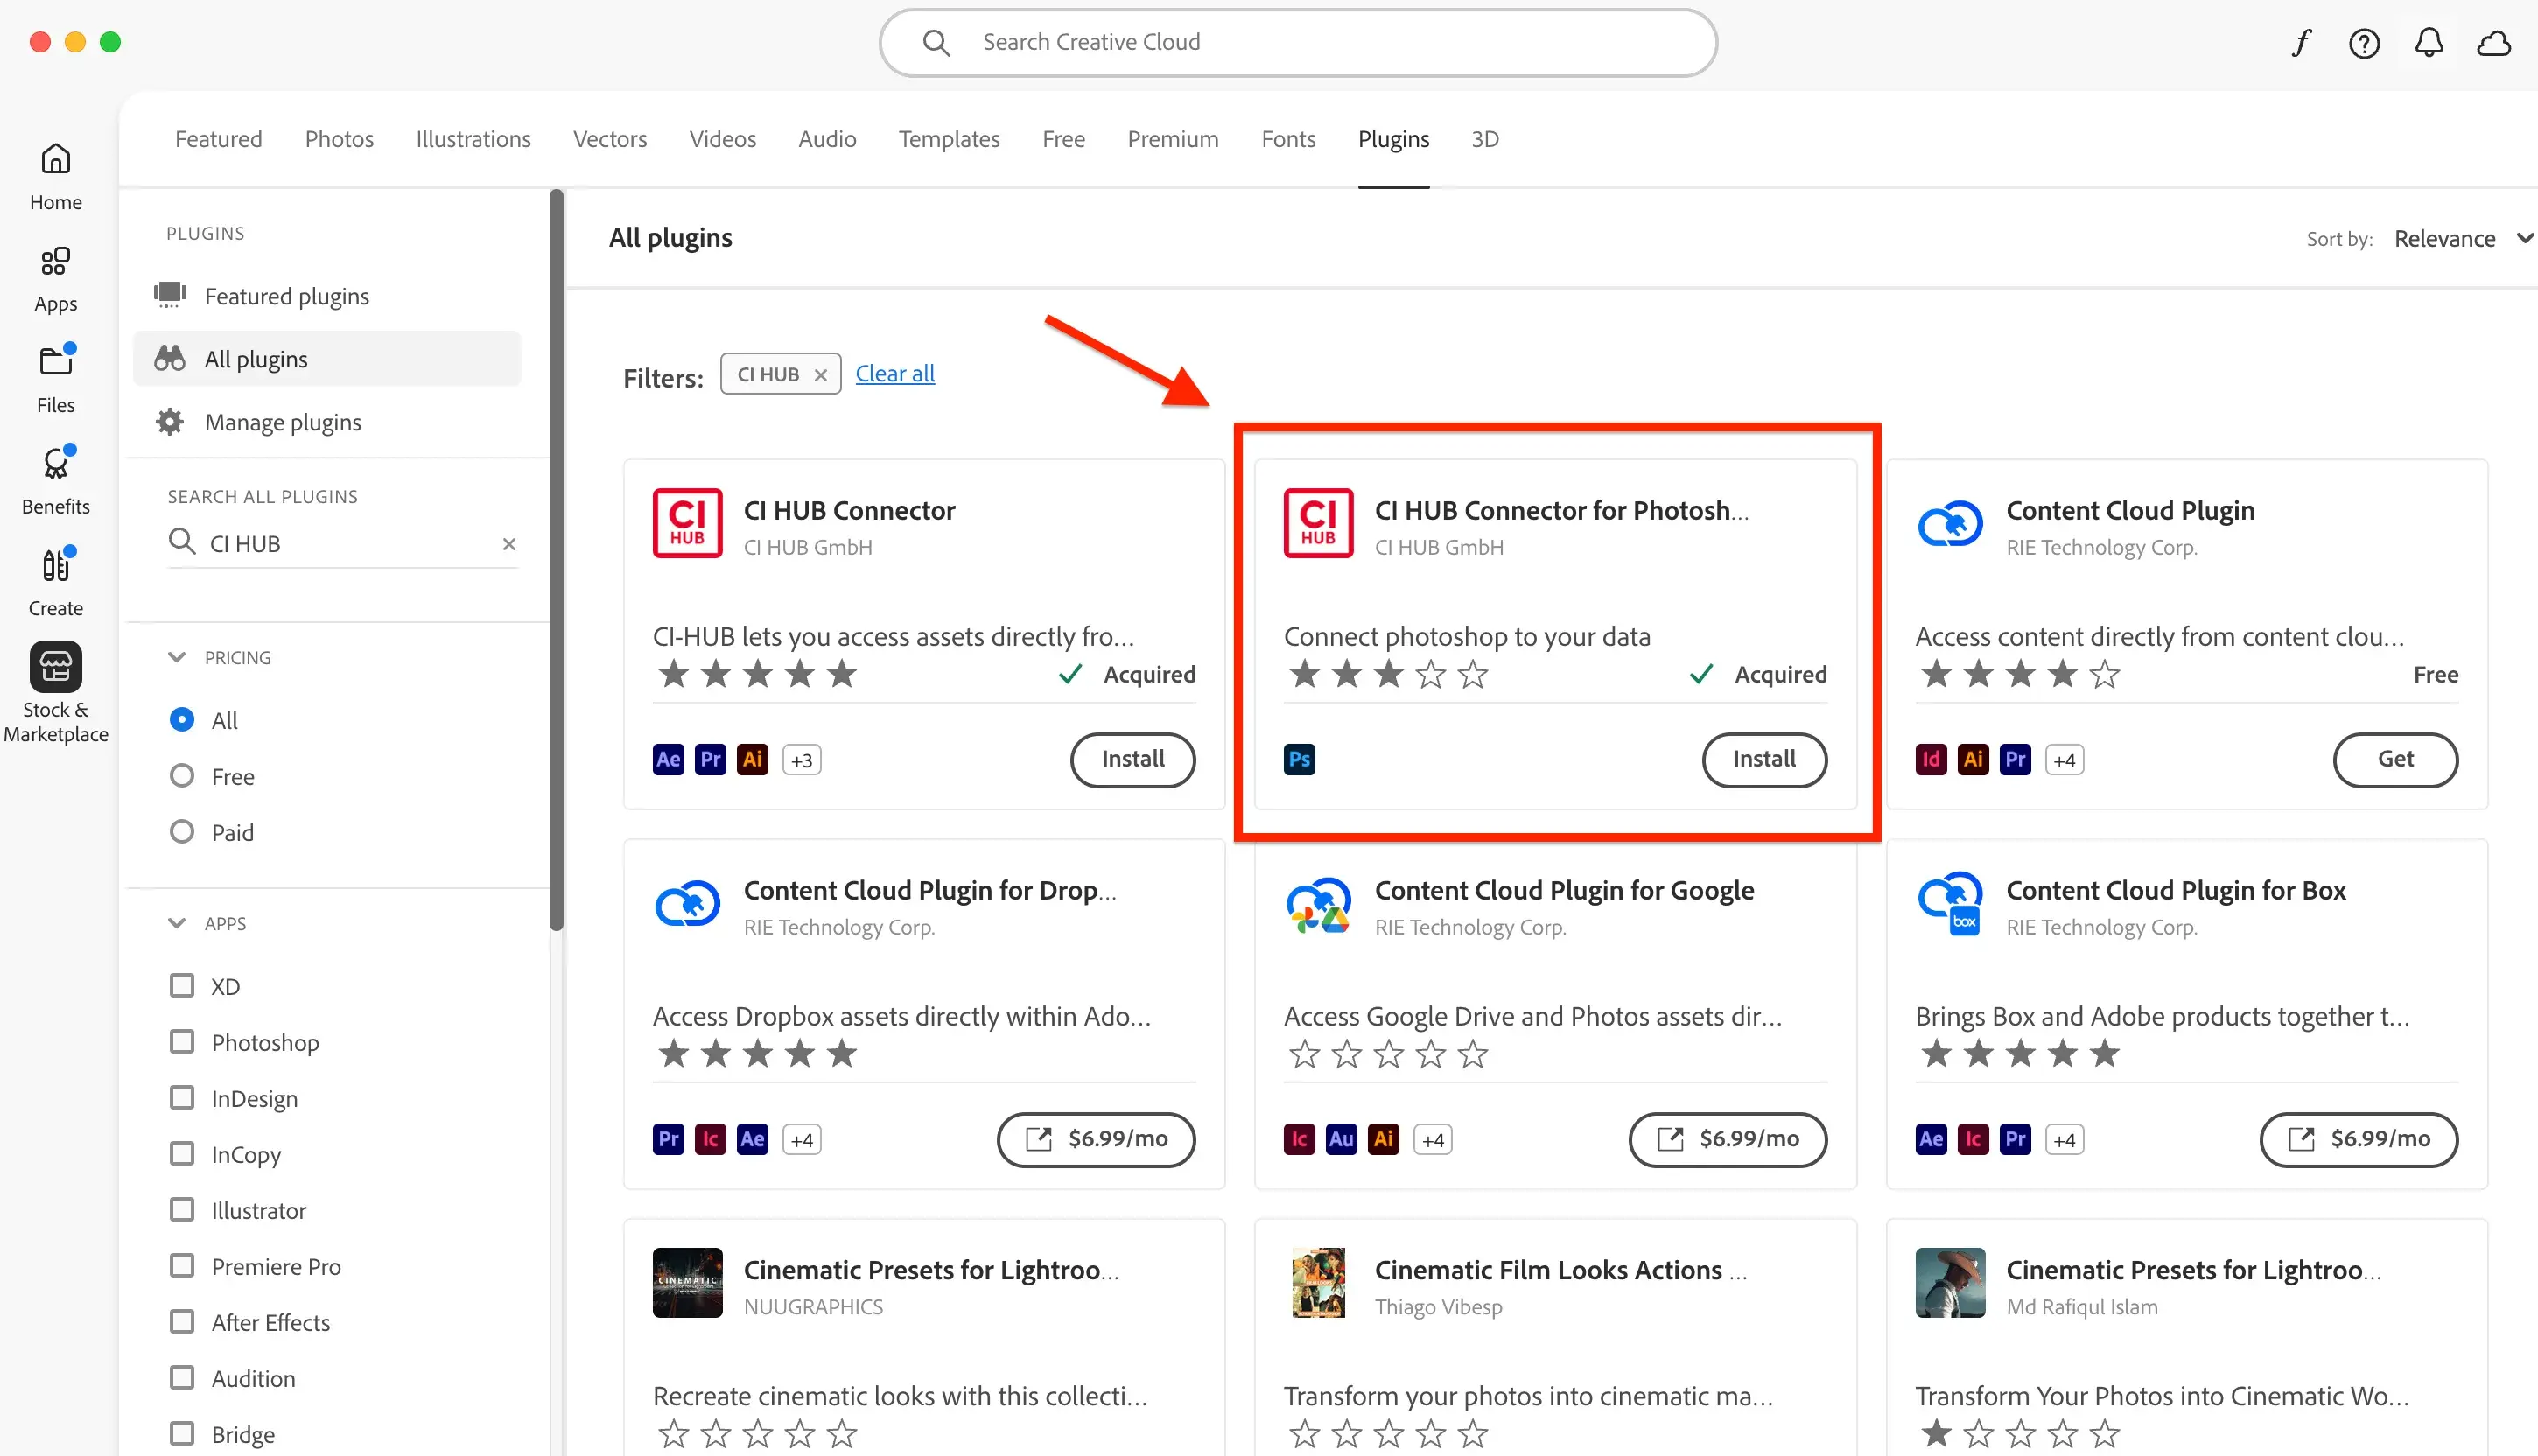This screenshot has width=2538, height=1456.
Task: Open the Files section in sidebar
Action: 55,380
